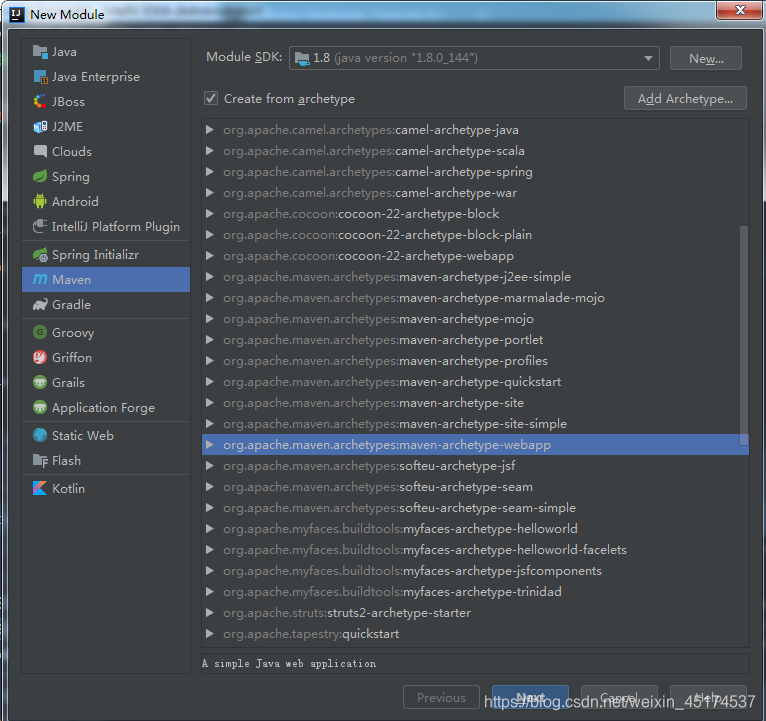This screenshot has height=721, width=766.
Task: Expand softeu-archetype-jsf arrow
Action: (x=210, y=466)
